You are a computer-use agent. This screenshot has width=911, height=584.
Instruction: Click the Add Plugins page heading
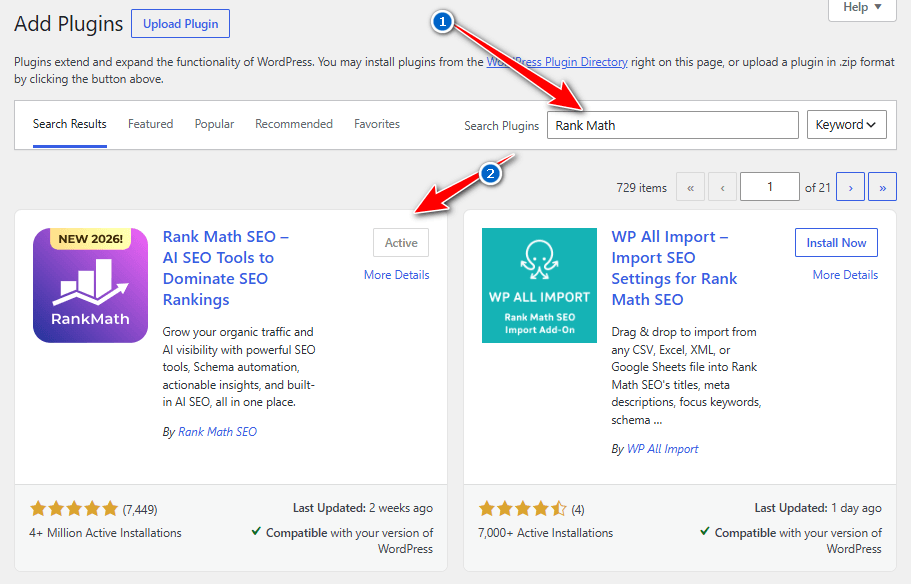pyautogui.click(x=69, y=24)
